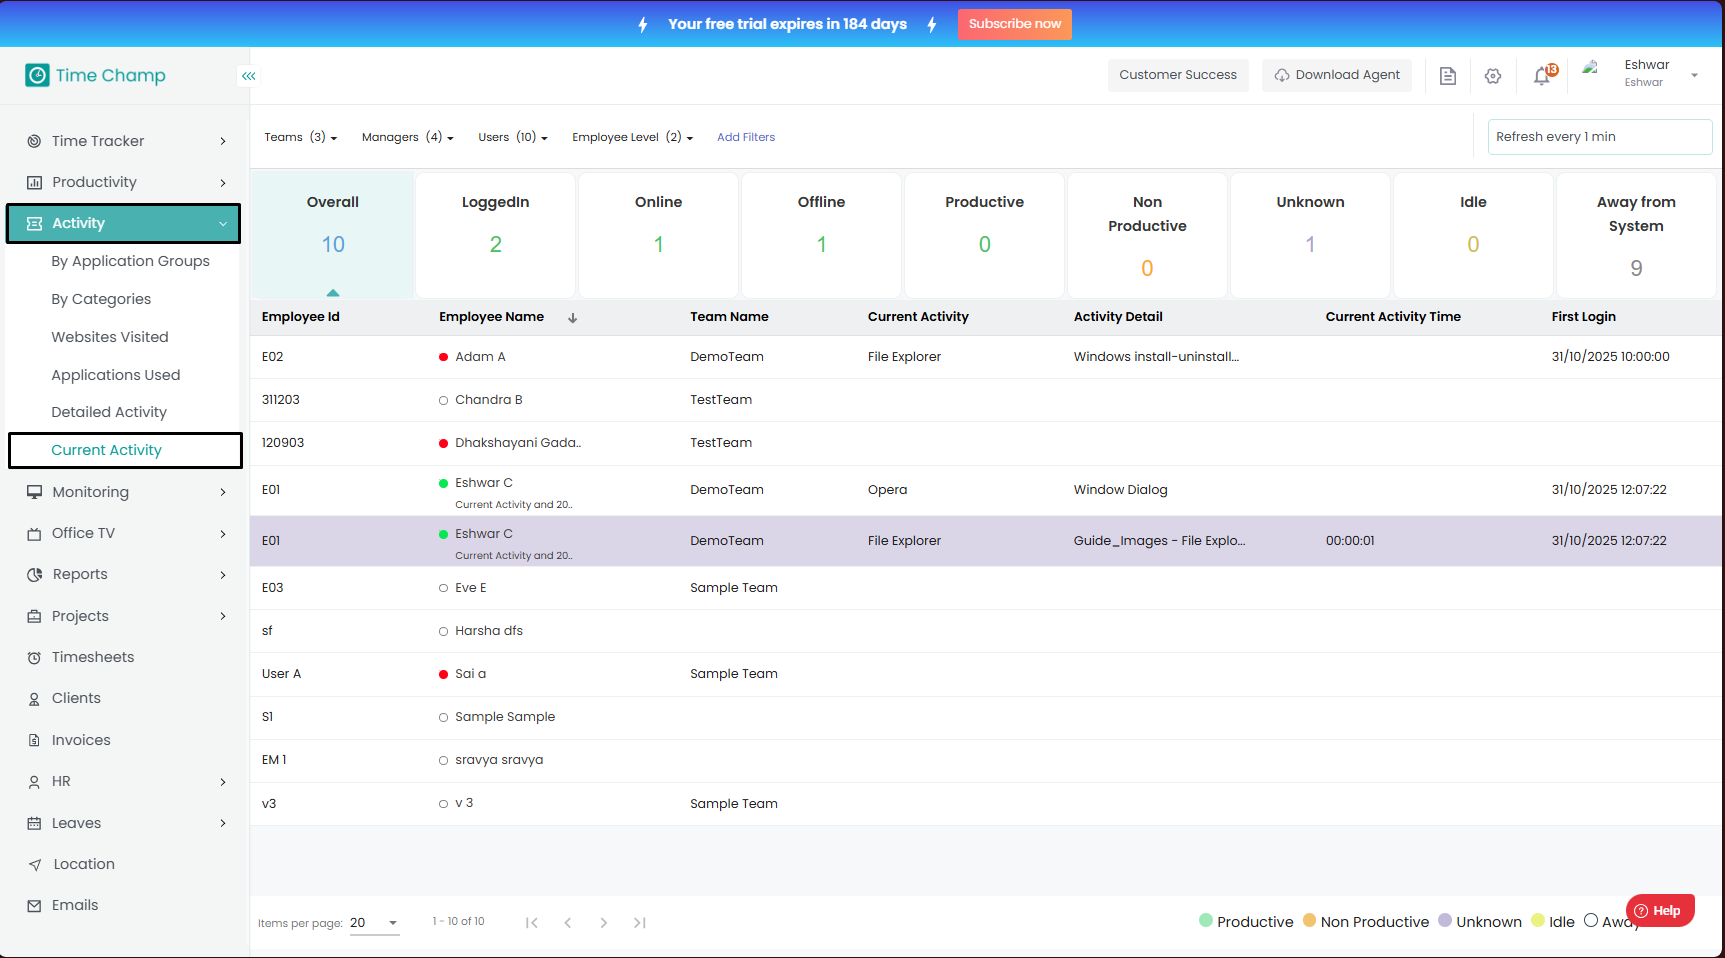Click the Add Filters link
Screen dimensions: 1725x958
point(745,137)
